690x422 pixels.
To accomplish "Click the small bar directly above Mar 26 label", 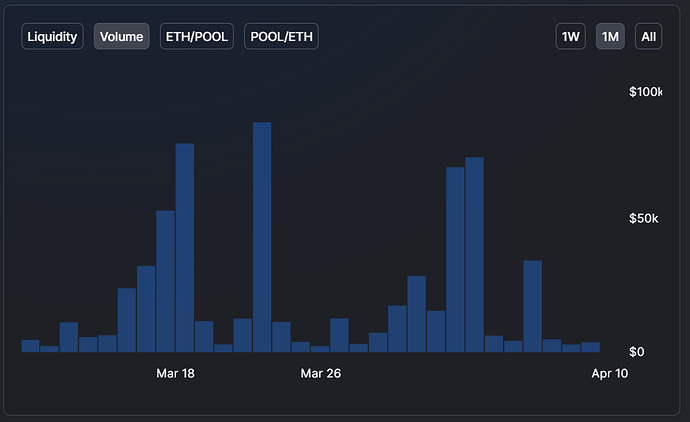I will click(x=320, y=348).
